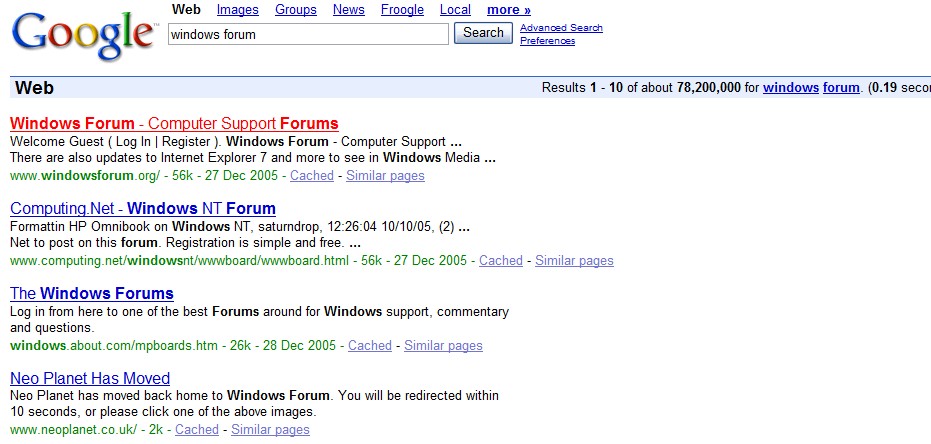Open the Computing.Net Windows NT Forum result
Viewport: 931px width, 444px height.
142,208
